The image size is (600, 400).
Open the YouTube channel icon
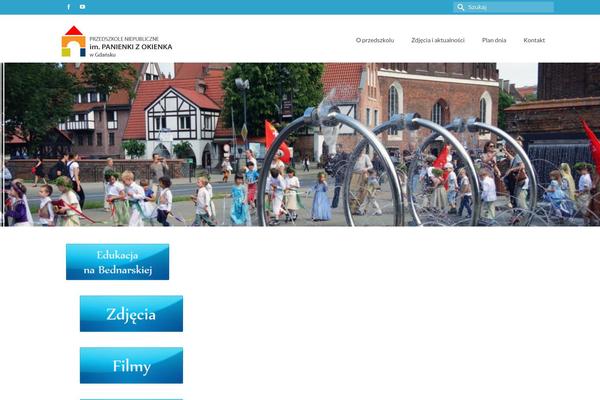[x=82, y=7]
